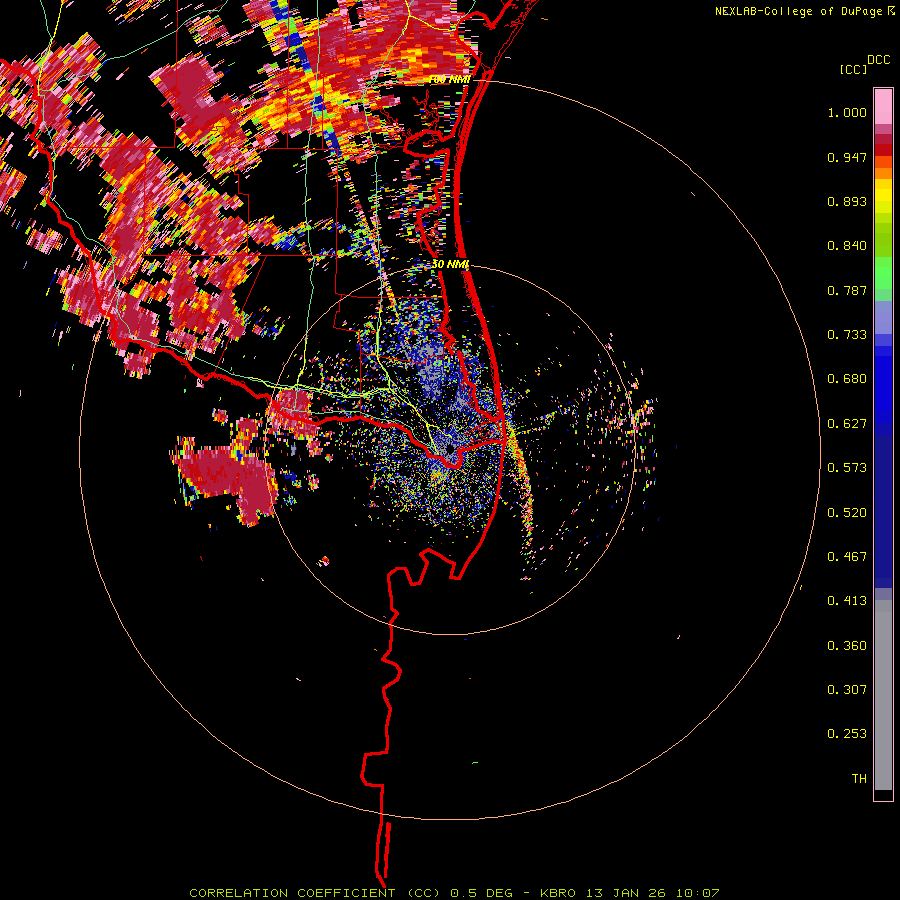
Task: Select the 0.307 legend value
Action: tap(847, 690)
